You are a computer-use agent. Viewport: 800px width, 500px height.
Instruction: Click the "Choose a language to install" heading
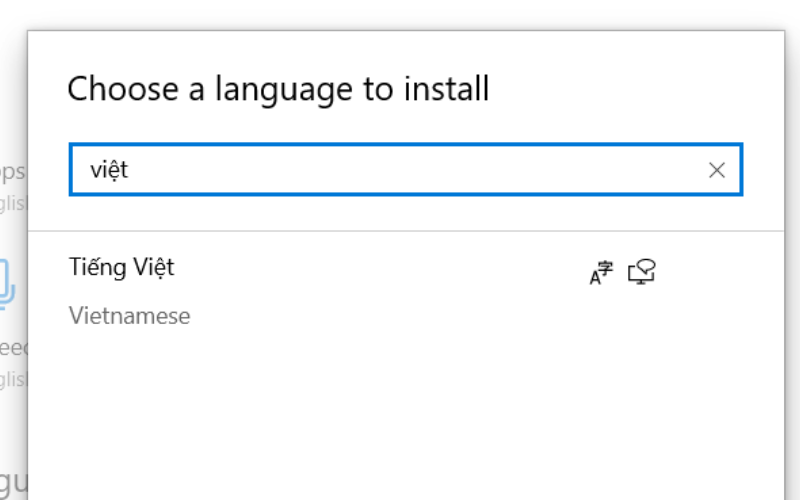tap(278, 89)
